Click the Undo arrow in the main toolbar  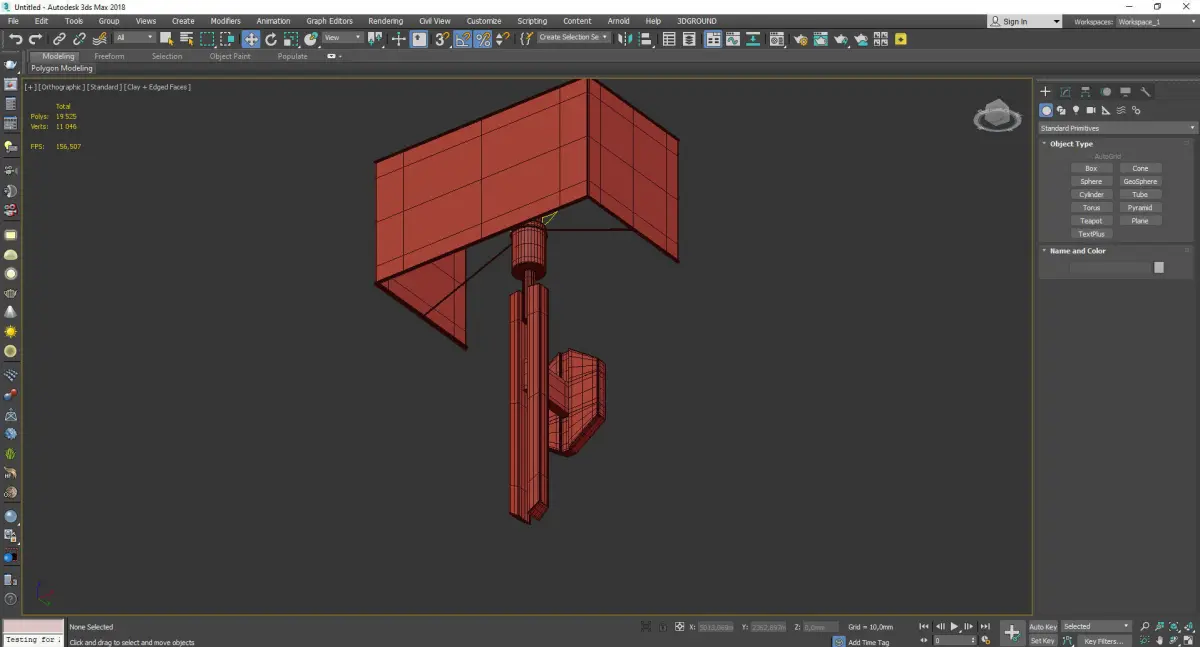click(x=15, y=39)
